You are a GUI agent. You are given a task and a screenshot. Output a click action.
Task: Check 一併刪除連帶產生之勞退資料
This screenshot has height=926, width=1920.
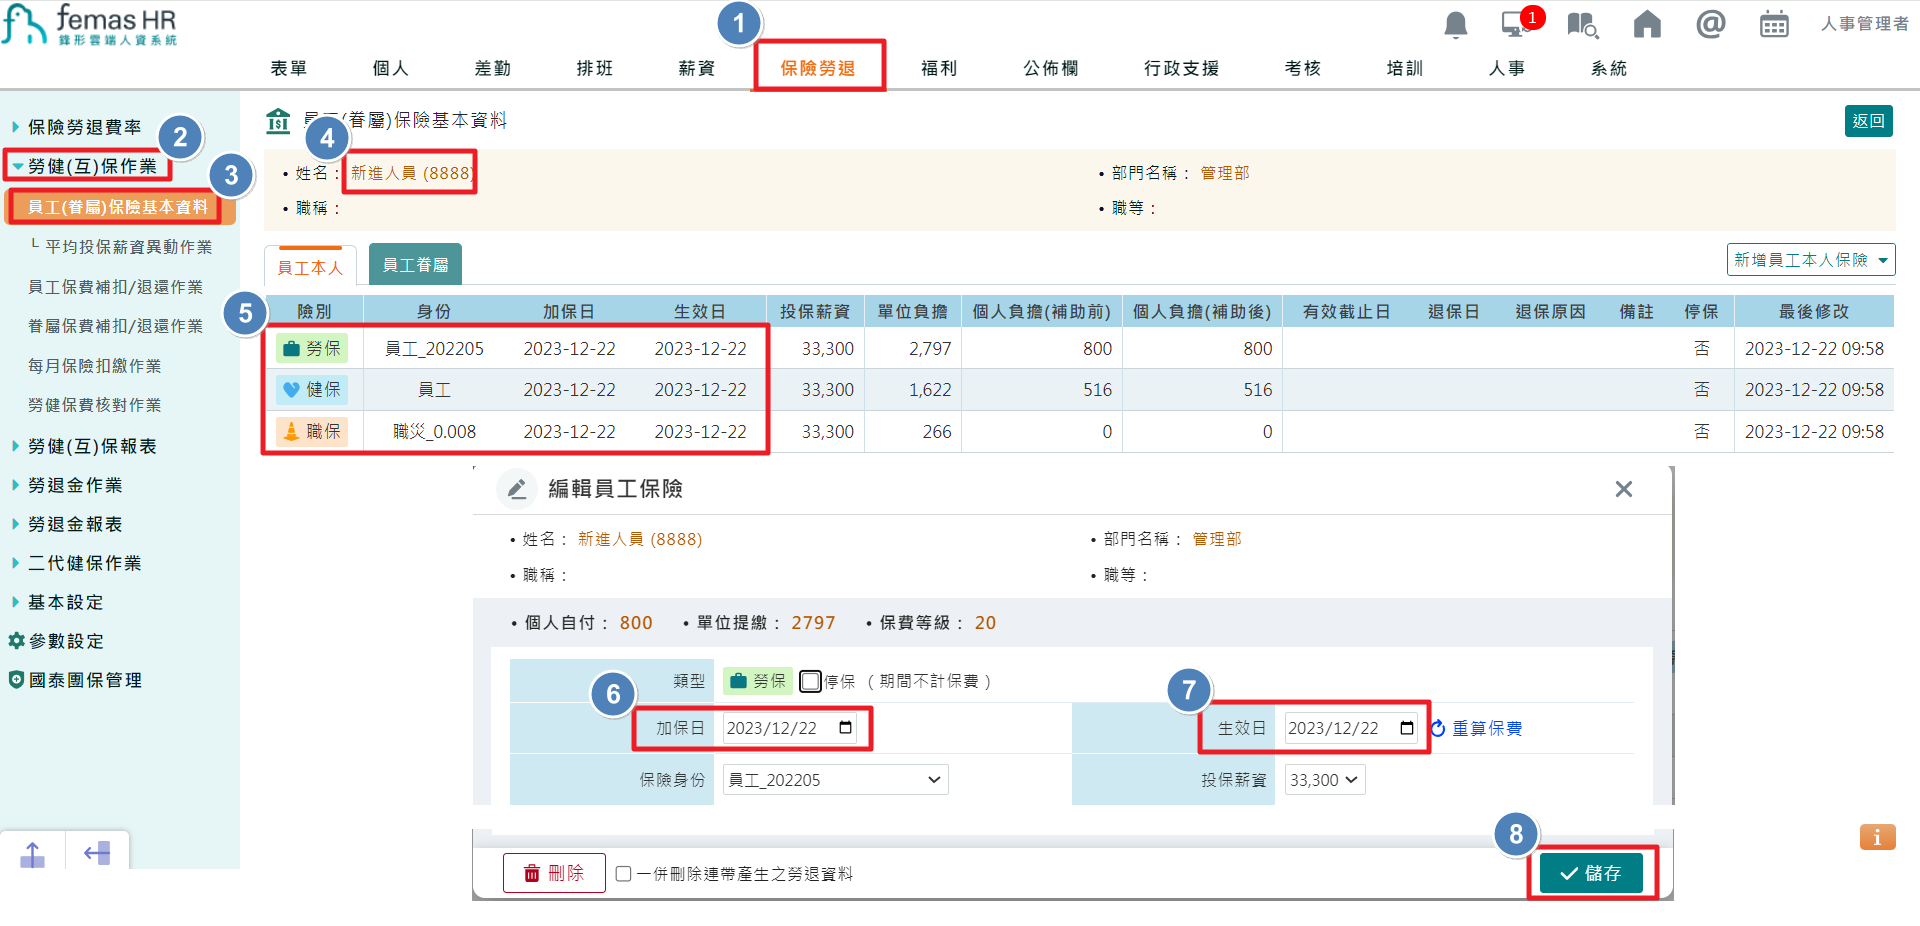pyautogui.click(x=623, y=873)
